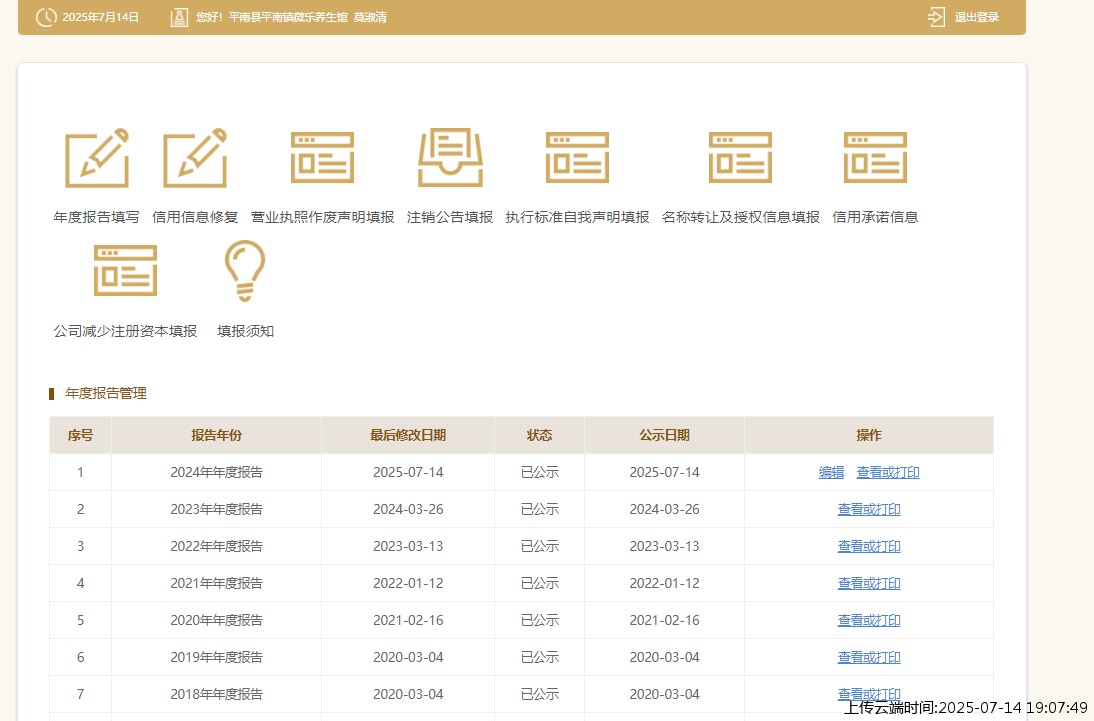Click the 名称转让及授权信息填报 form icon
Screen dimensions: 1094x721
pyautogui.click(x=740, y=158)
